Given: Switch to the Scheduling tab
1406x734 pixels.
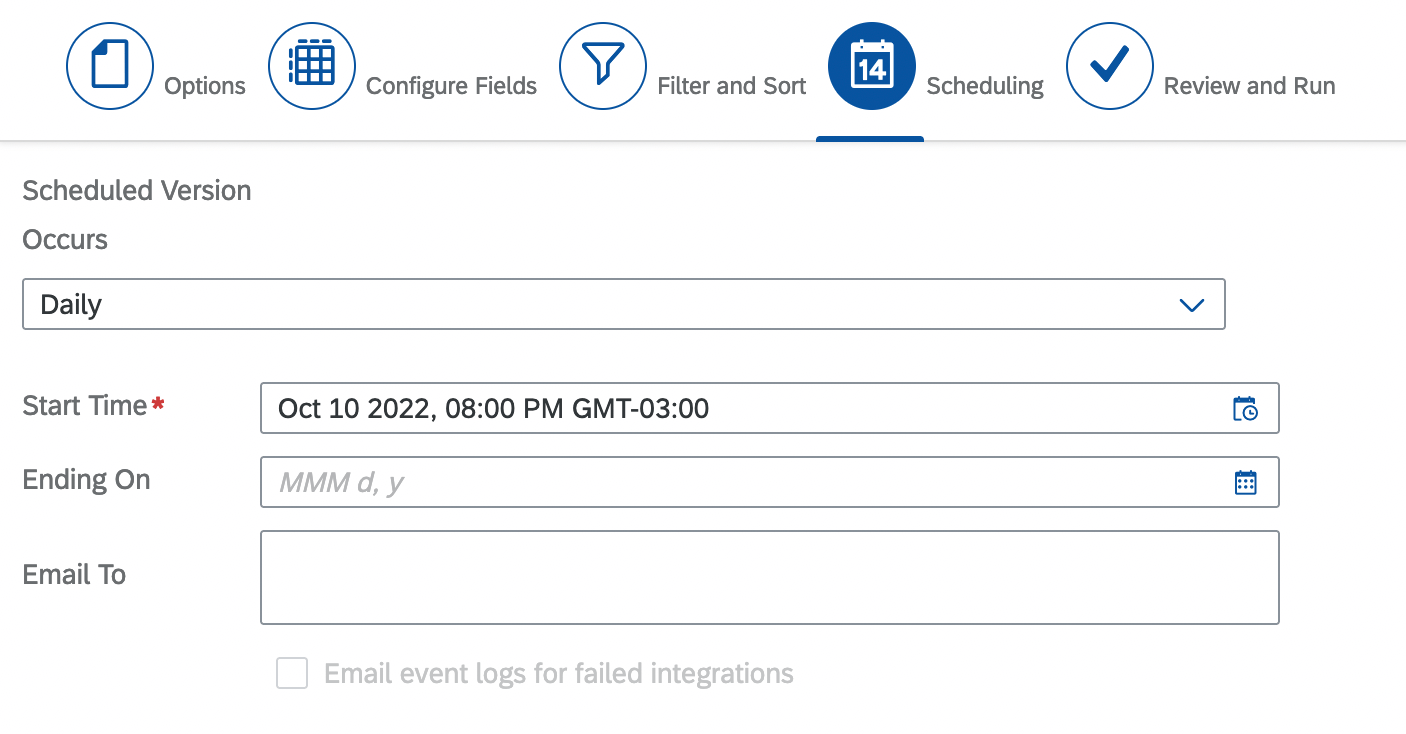Looking at the screenshot, I should [985, 86].
